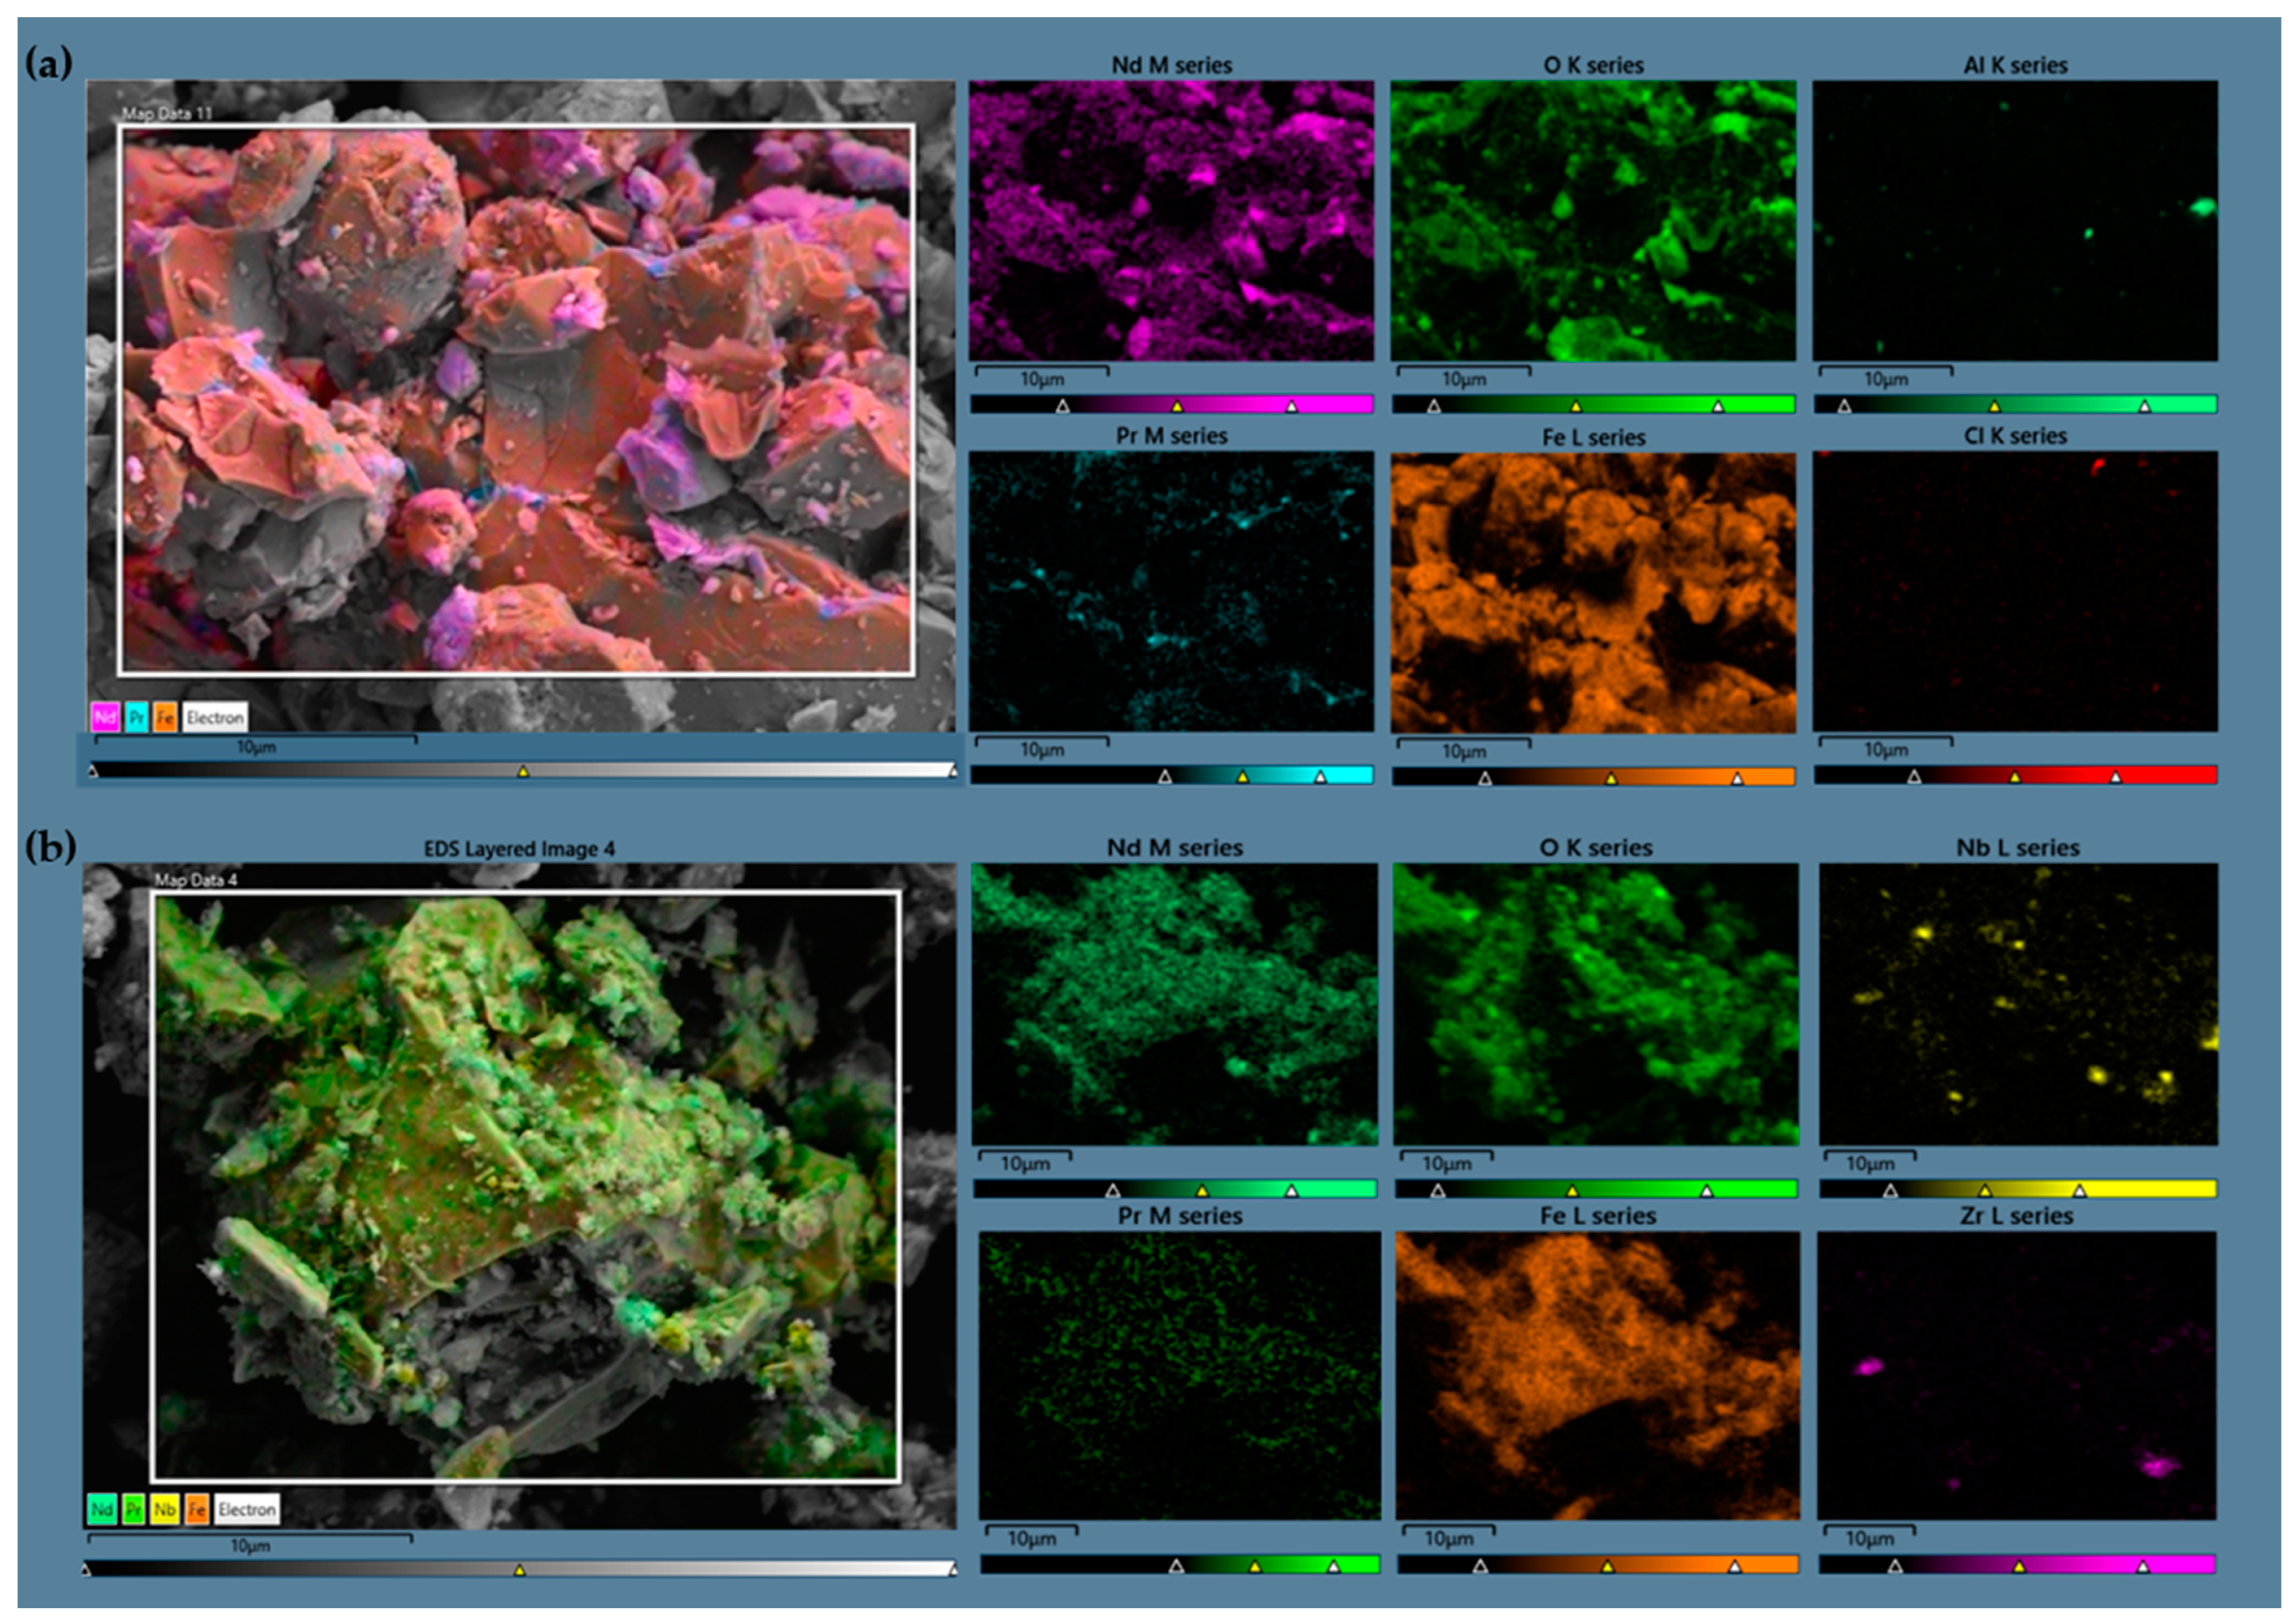This screenshot has width=2295, height=1624.
Task: Toggle the Electron layer chip in panel b
Action: coord(246,1510)
